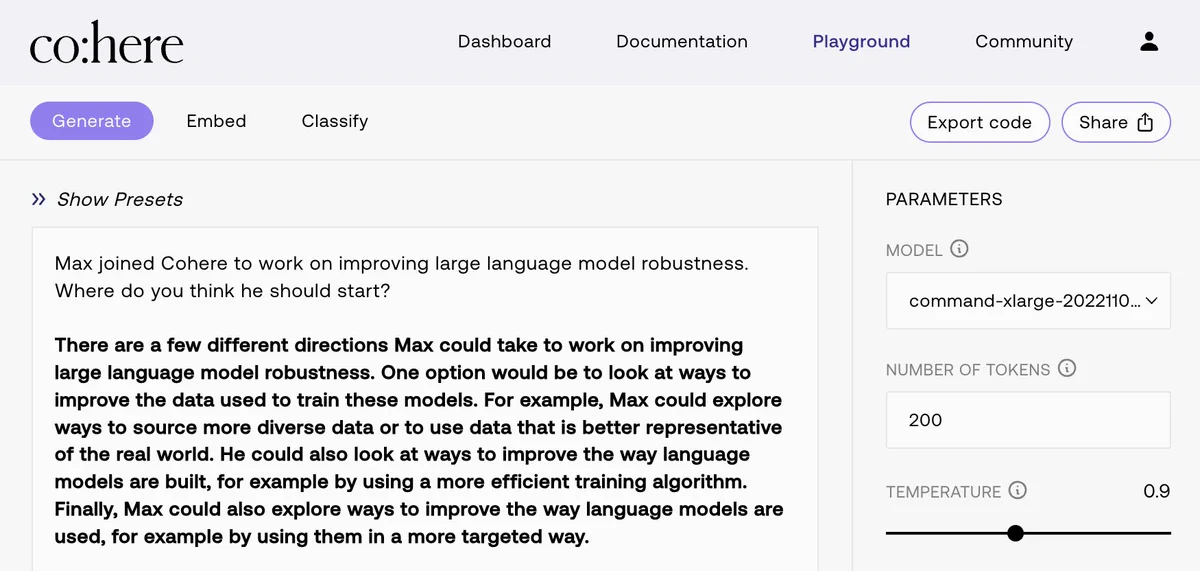Click the Temperature slider handle
This screenshot has height=571, width=1200.
[1015, 533]
